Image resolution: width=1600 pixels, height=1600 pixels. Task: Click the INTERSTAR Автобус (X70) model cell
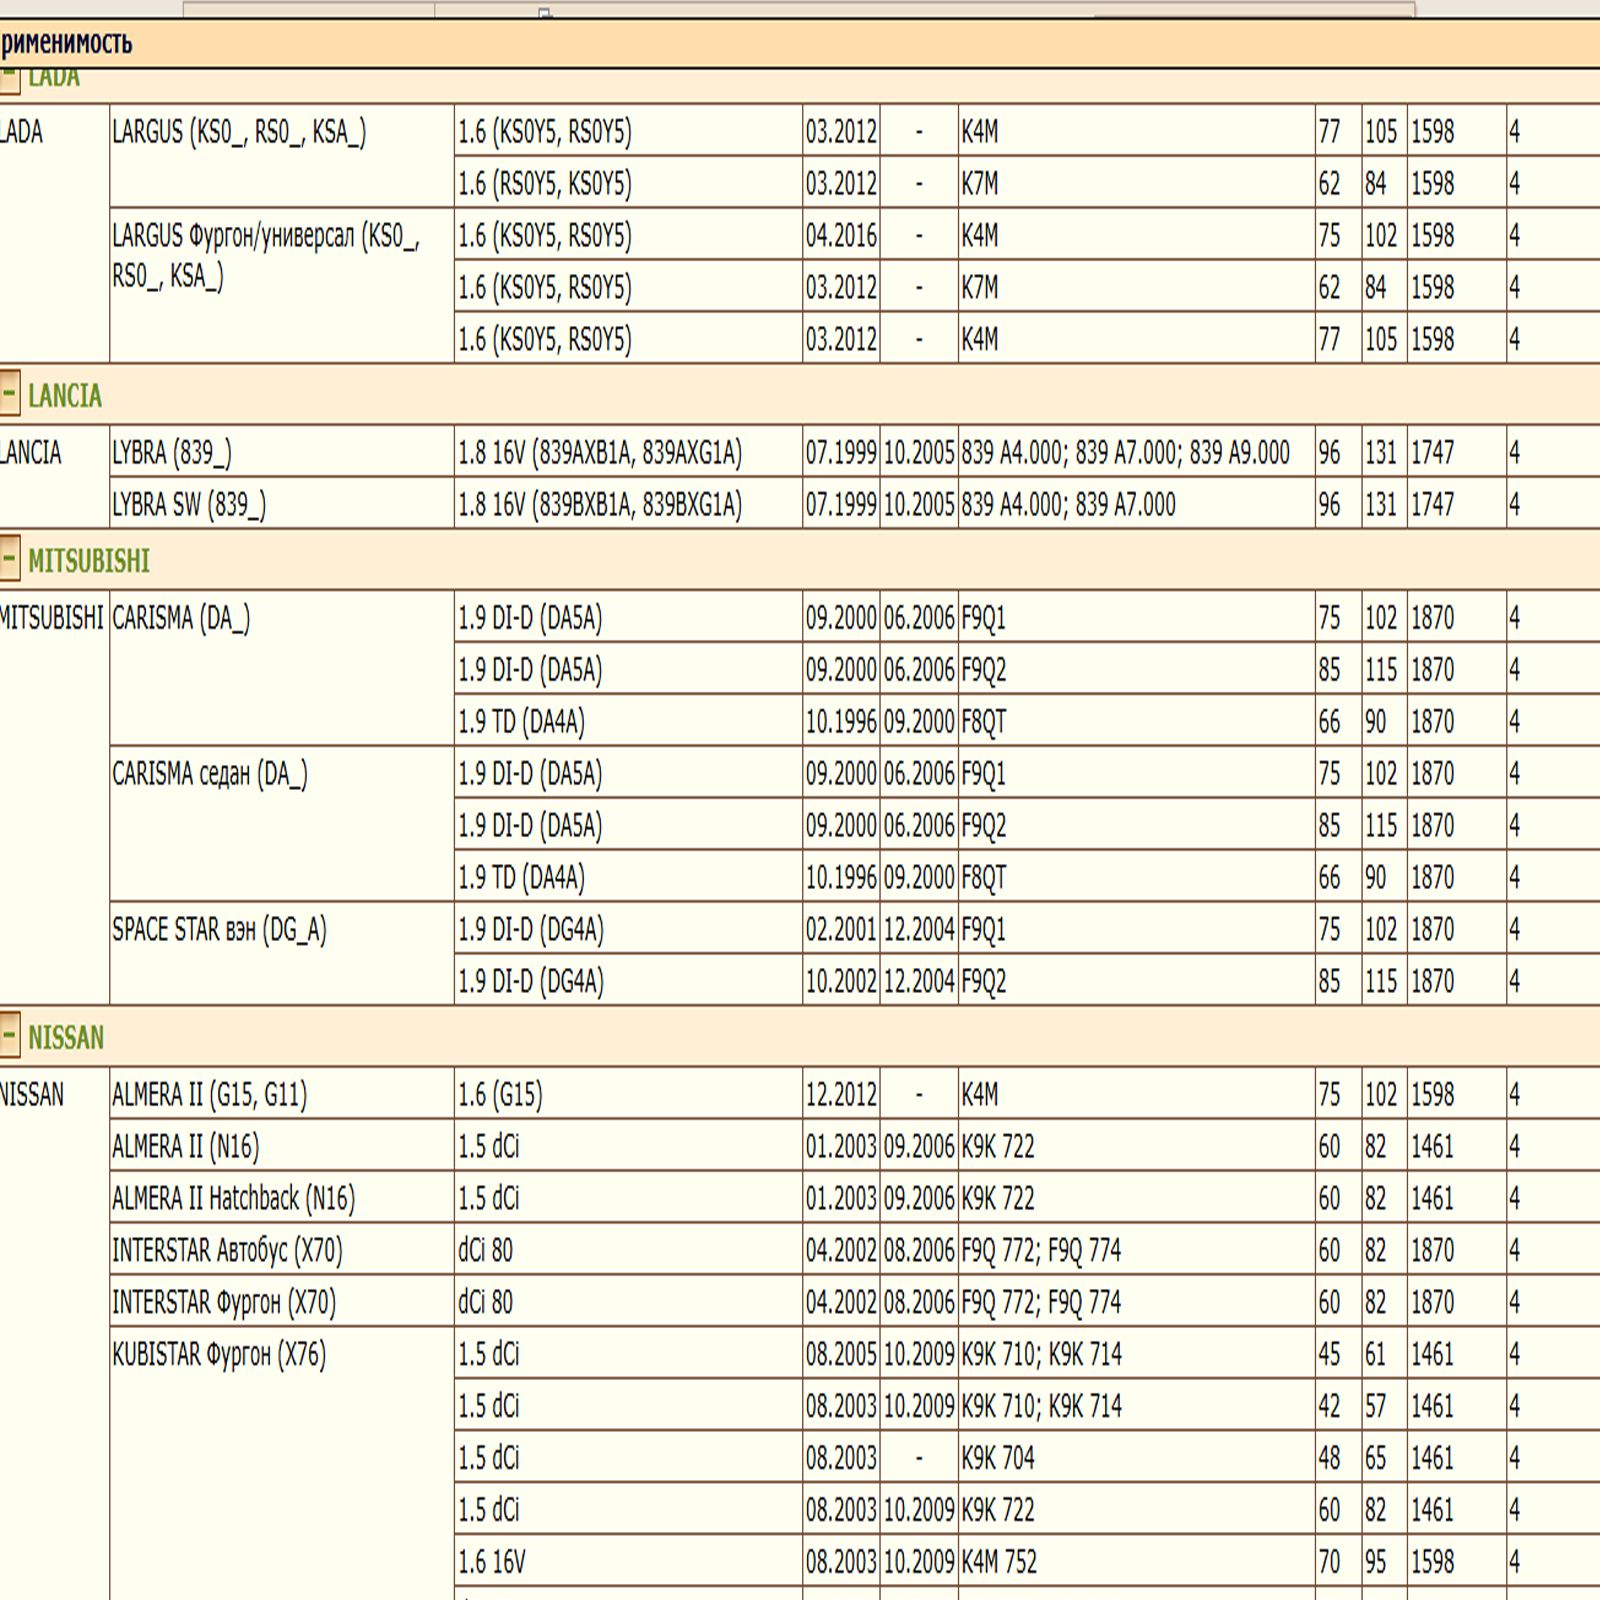click(x=227, y=1250)
